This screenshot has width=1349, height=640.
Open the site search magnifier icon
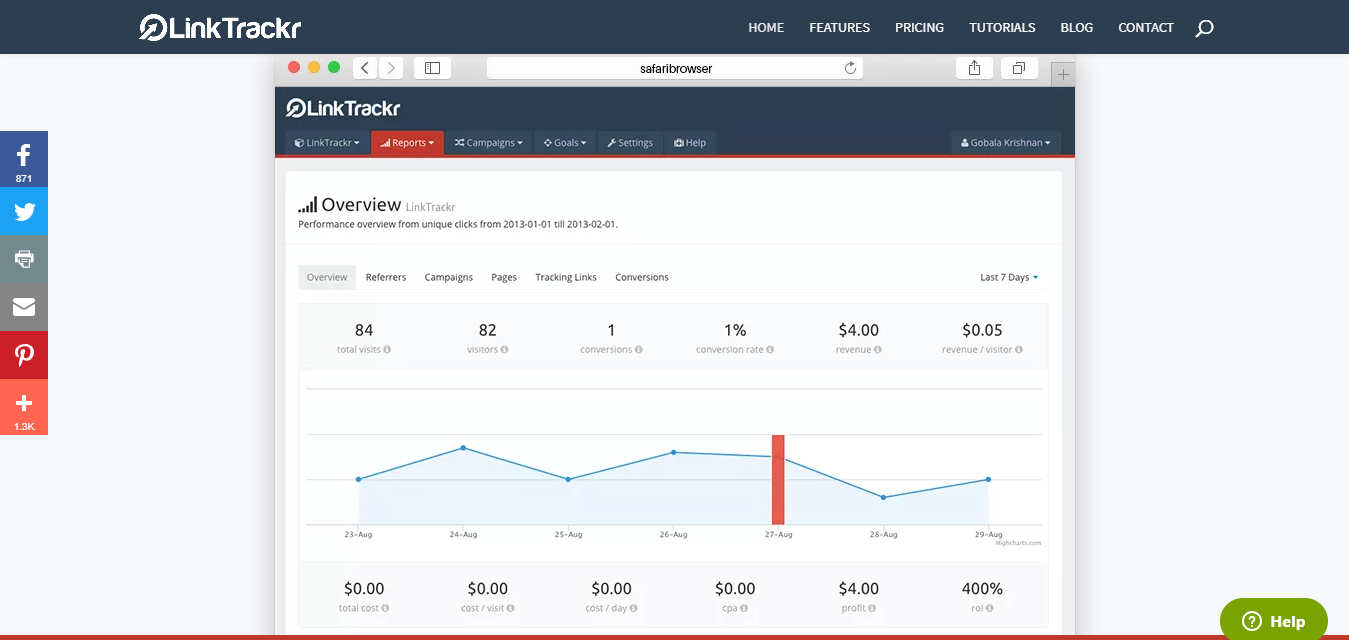point(1204,28)
